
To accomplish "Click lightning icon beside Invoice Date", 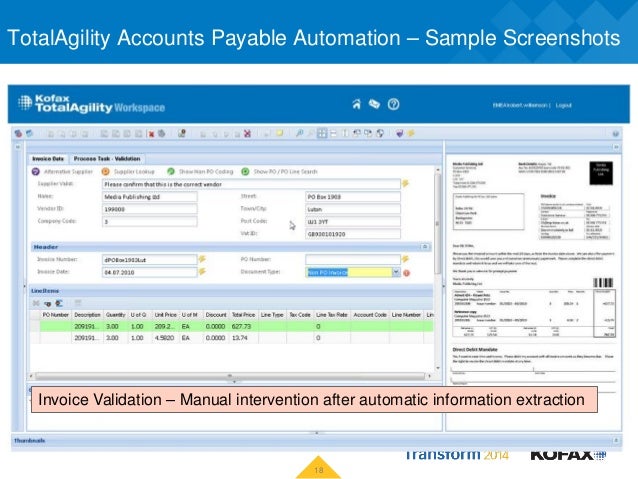I will pos(202,271).
